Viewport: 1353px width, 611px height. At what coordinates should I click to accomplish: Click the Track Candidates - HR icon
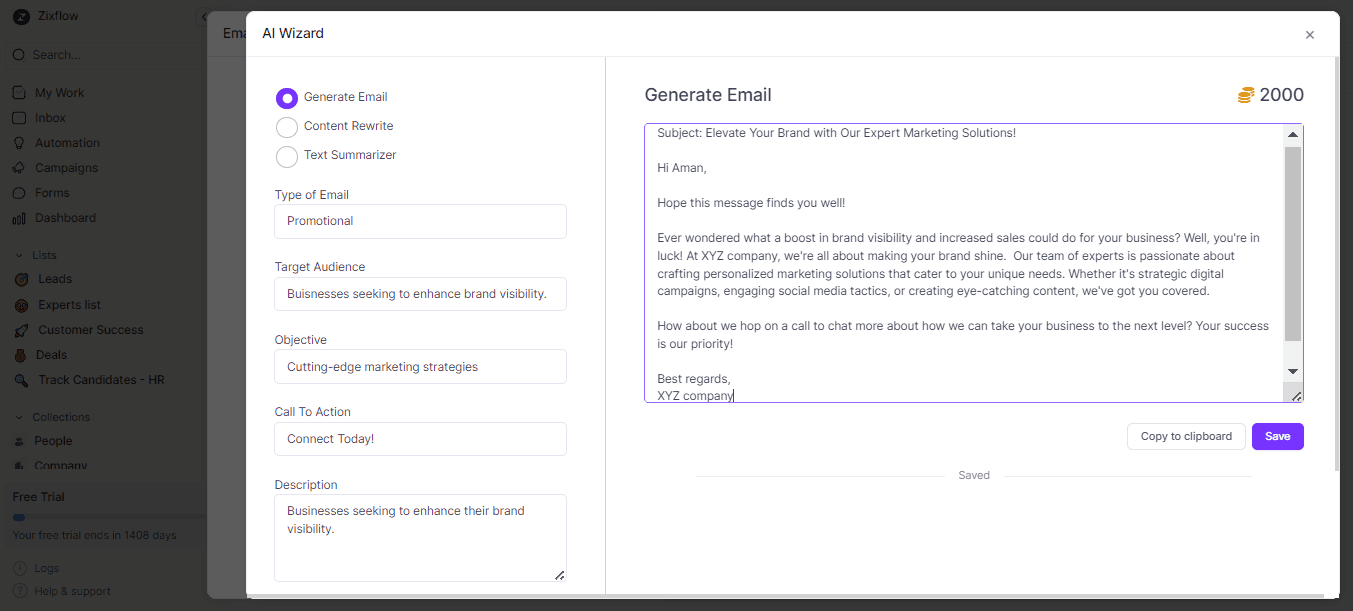pos(22,380)
